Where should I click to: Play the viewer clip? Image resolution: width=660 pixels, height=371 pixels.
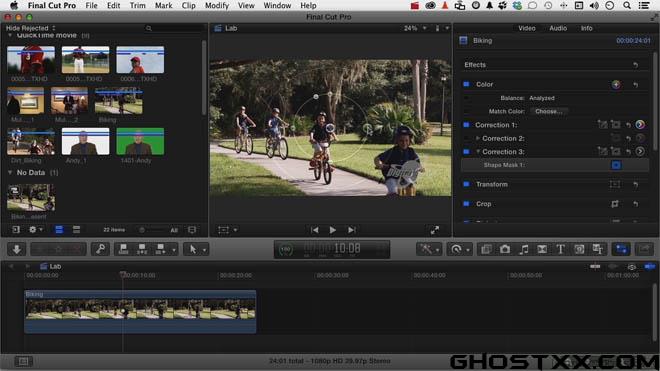click(333, 230)
